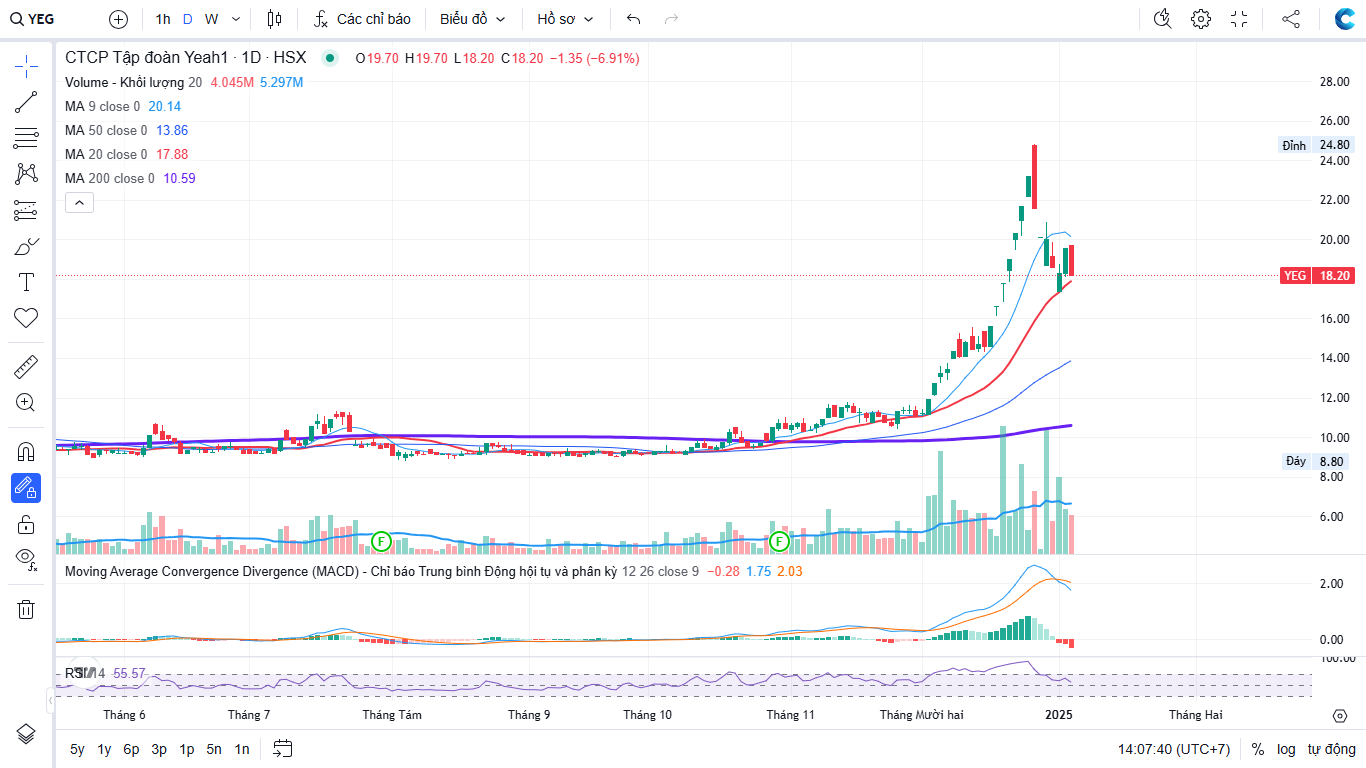Screen dimensions: 1366x768
Task: Select the trend line tool
Action: (26, 102)
